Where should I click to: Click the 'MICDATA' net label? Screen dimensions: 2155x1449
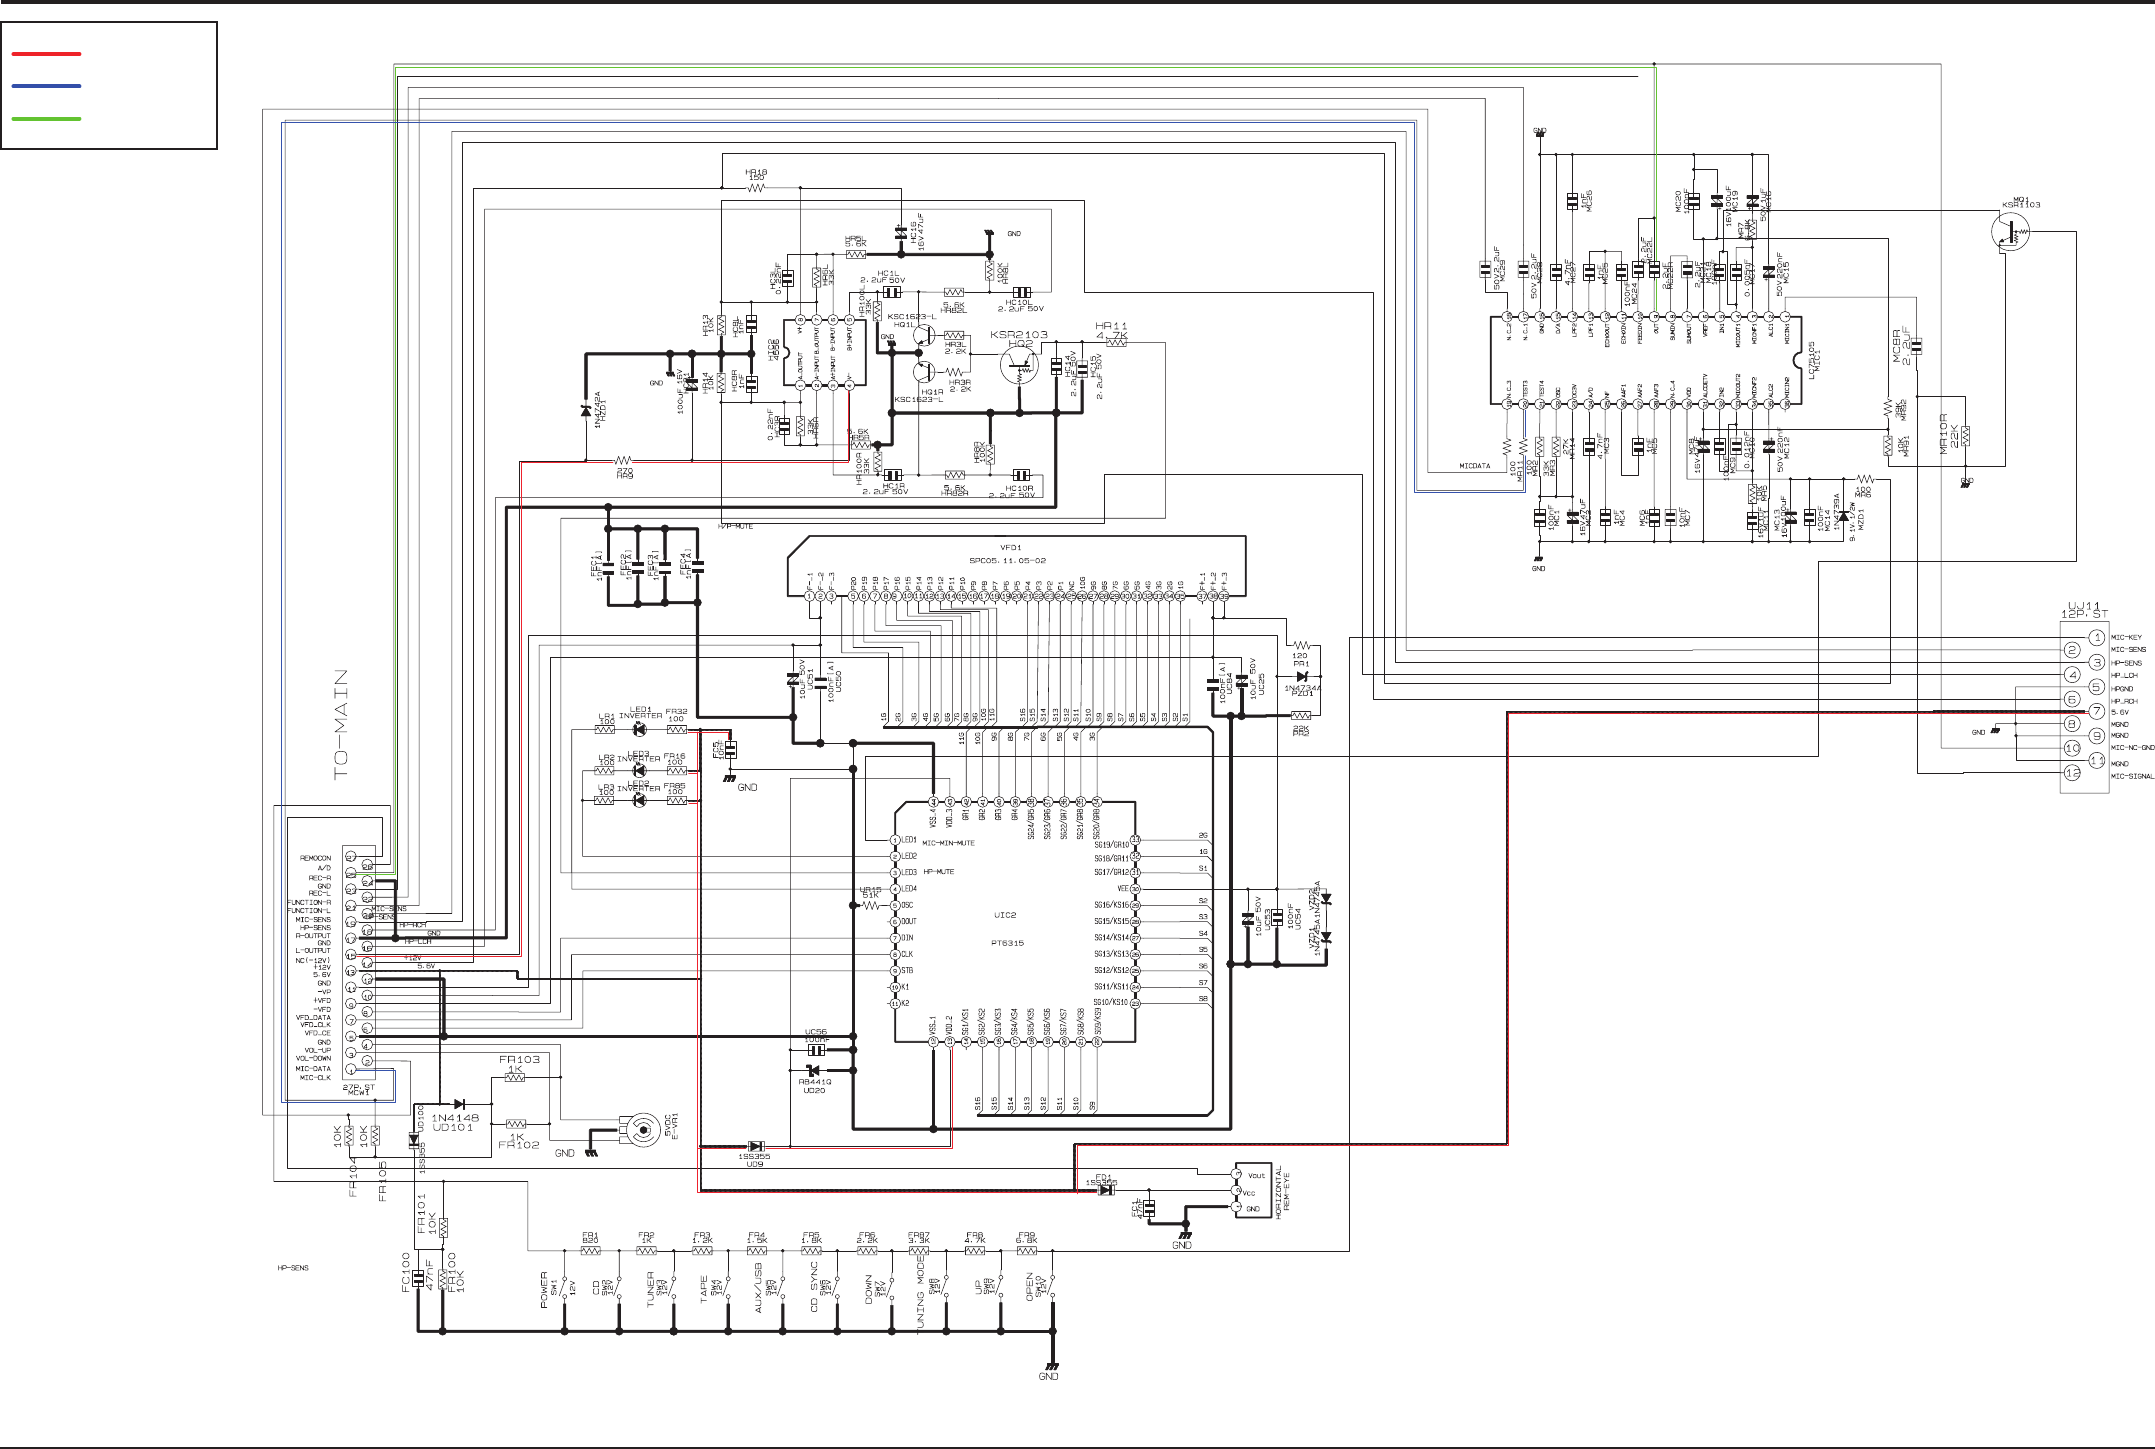pos(1475,466)
